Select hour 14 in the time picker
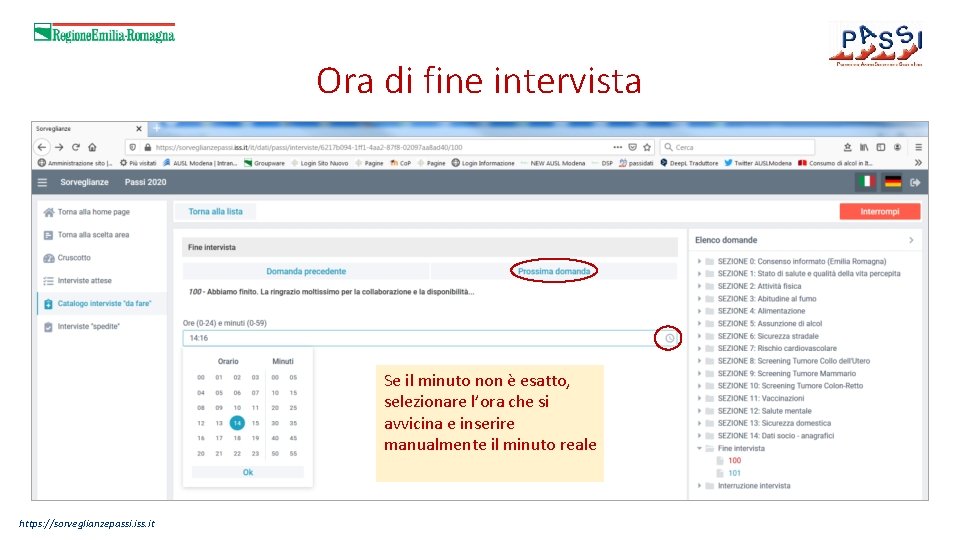 click(x=237, y=422)
